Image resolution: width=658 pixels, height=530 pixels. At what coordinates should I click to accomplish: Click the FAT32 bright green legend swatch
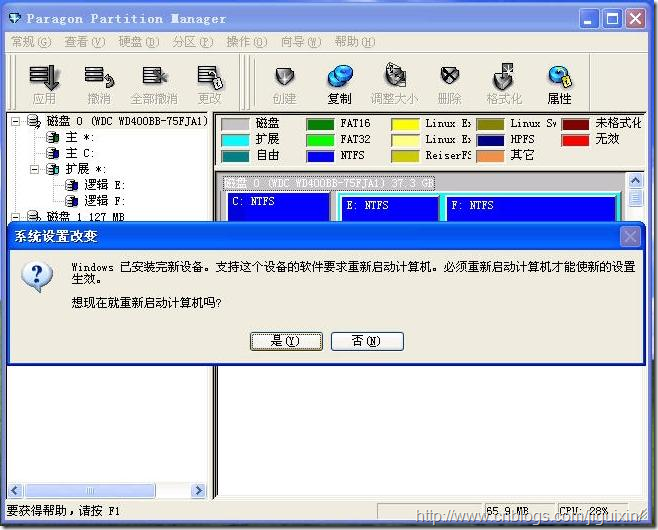click(x=320, y=140)
